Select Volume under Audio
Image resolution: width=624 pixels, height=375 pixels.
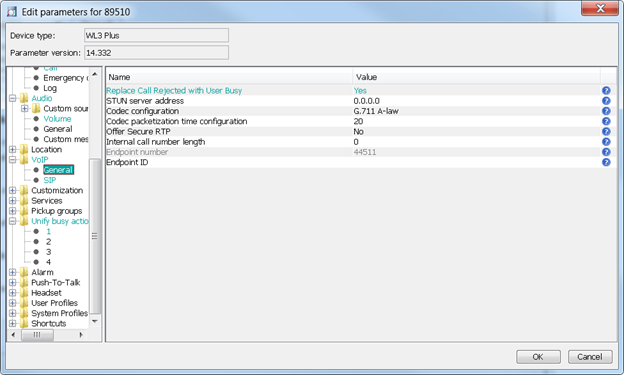pyautogui.click(x=57, y=119)
